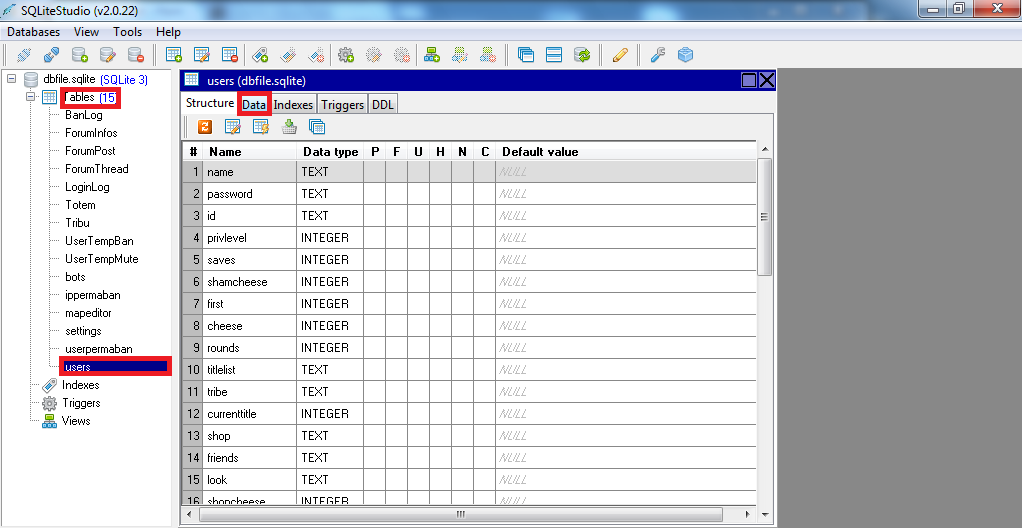Click the new table icon
Viewport: 1022px width, 528px height.
[x=174, y=55]
